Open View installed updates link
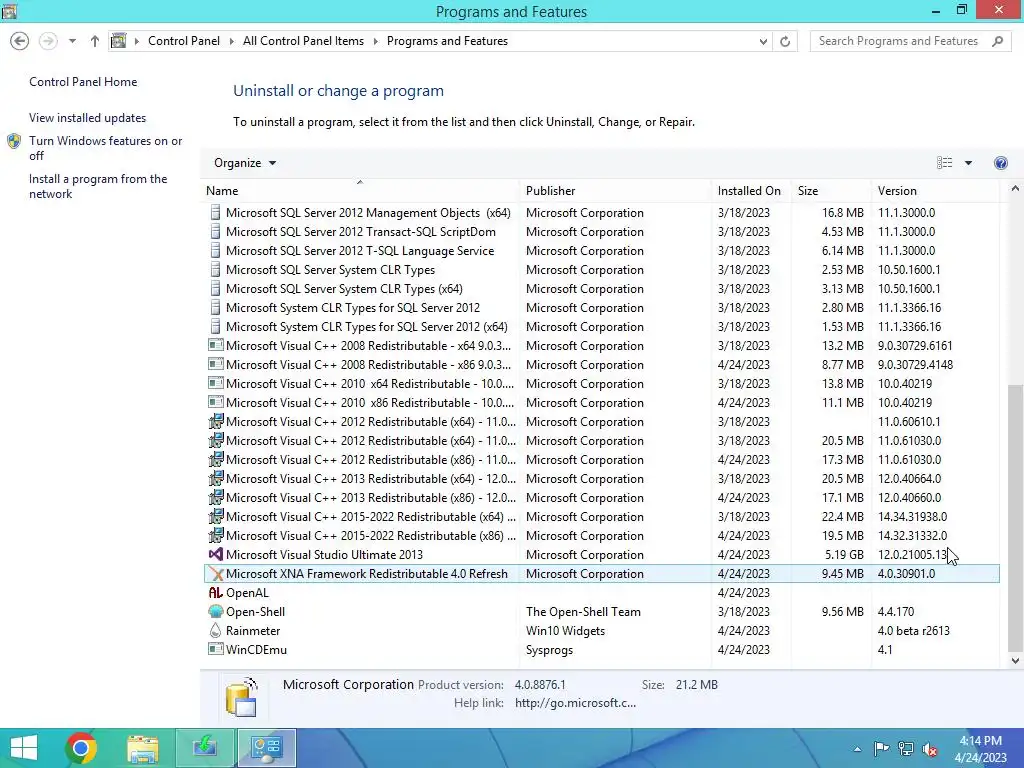Image resolution: width=1024 pixels, height=768 pixels. point(88,118)
